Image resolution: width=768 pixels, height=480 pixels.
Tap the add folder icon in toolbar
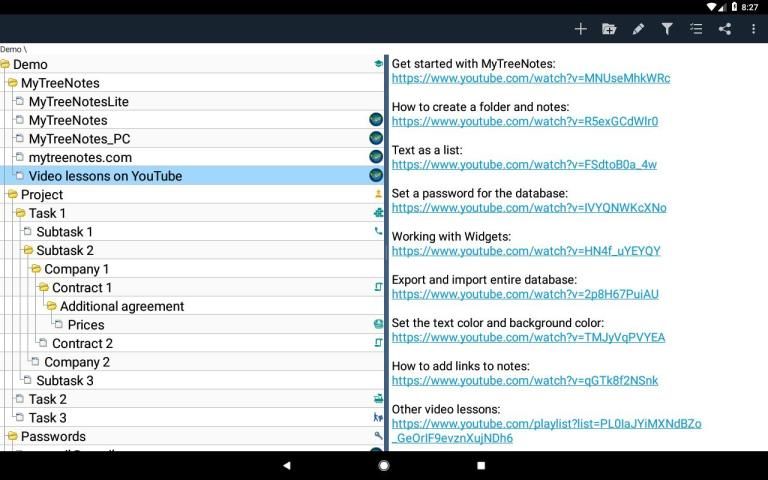tap(609, 29)
